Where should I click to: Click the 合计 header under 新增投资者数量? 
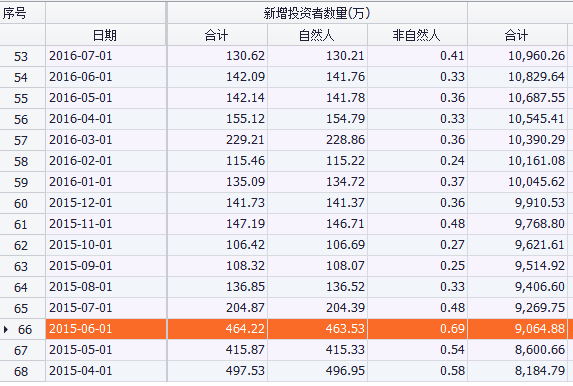[216, 35]
